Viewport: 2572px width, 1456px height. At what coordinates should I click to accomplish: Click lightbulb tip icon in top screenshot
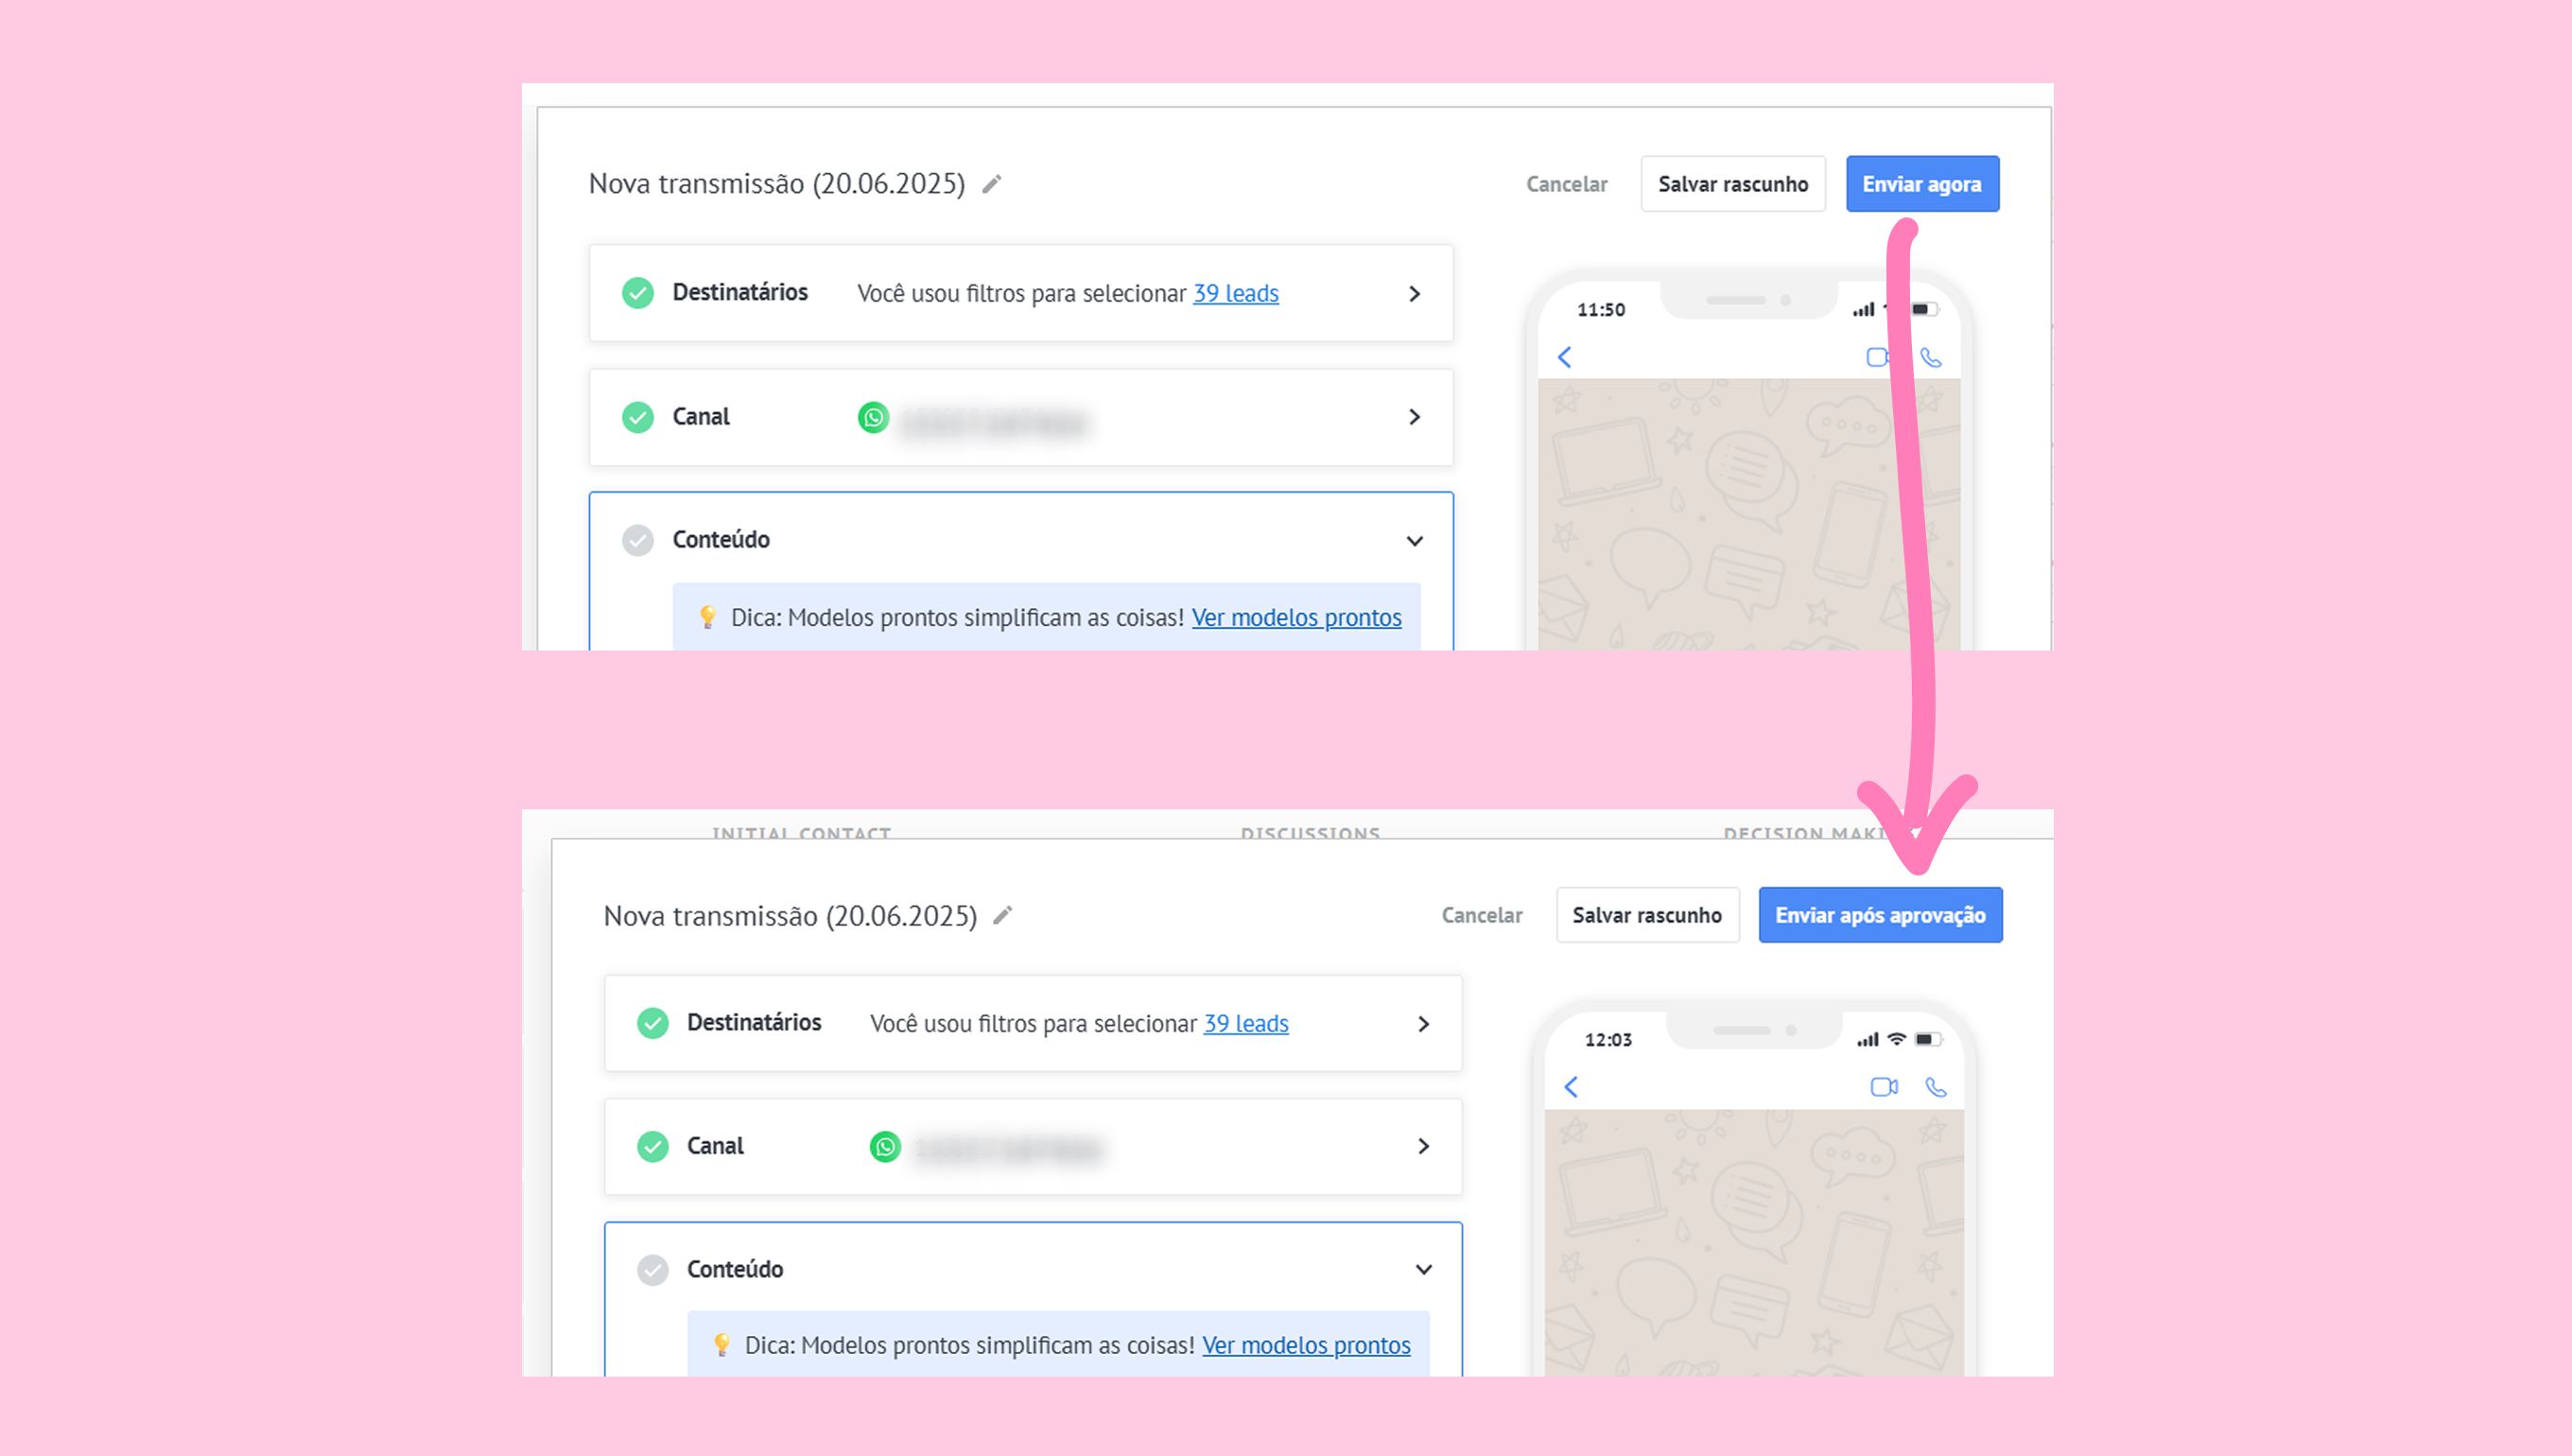click(708, 617)
